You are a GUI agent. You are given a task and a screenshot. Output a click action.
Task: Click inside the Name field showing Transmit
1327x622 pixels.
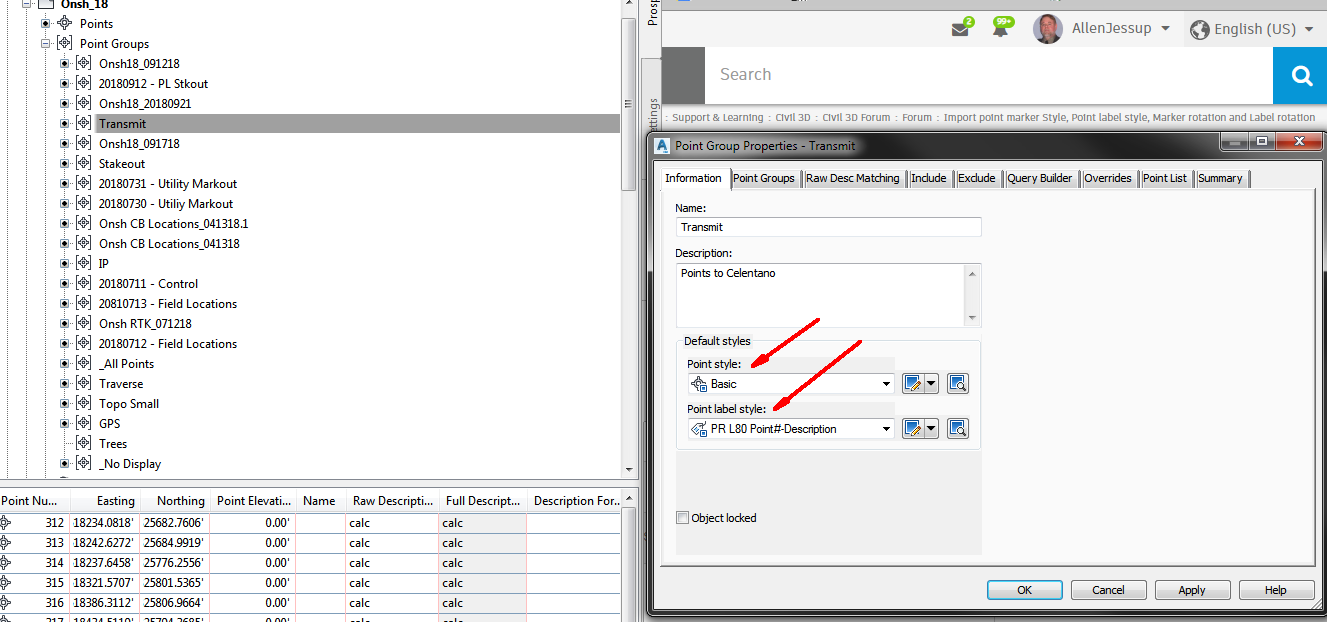coord(828,227)
